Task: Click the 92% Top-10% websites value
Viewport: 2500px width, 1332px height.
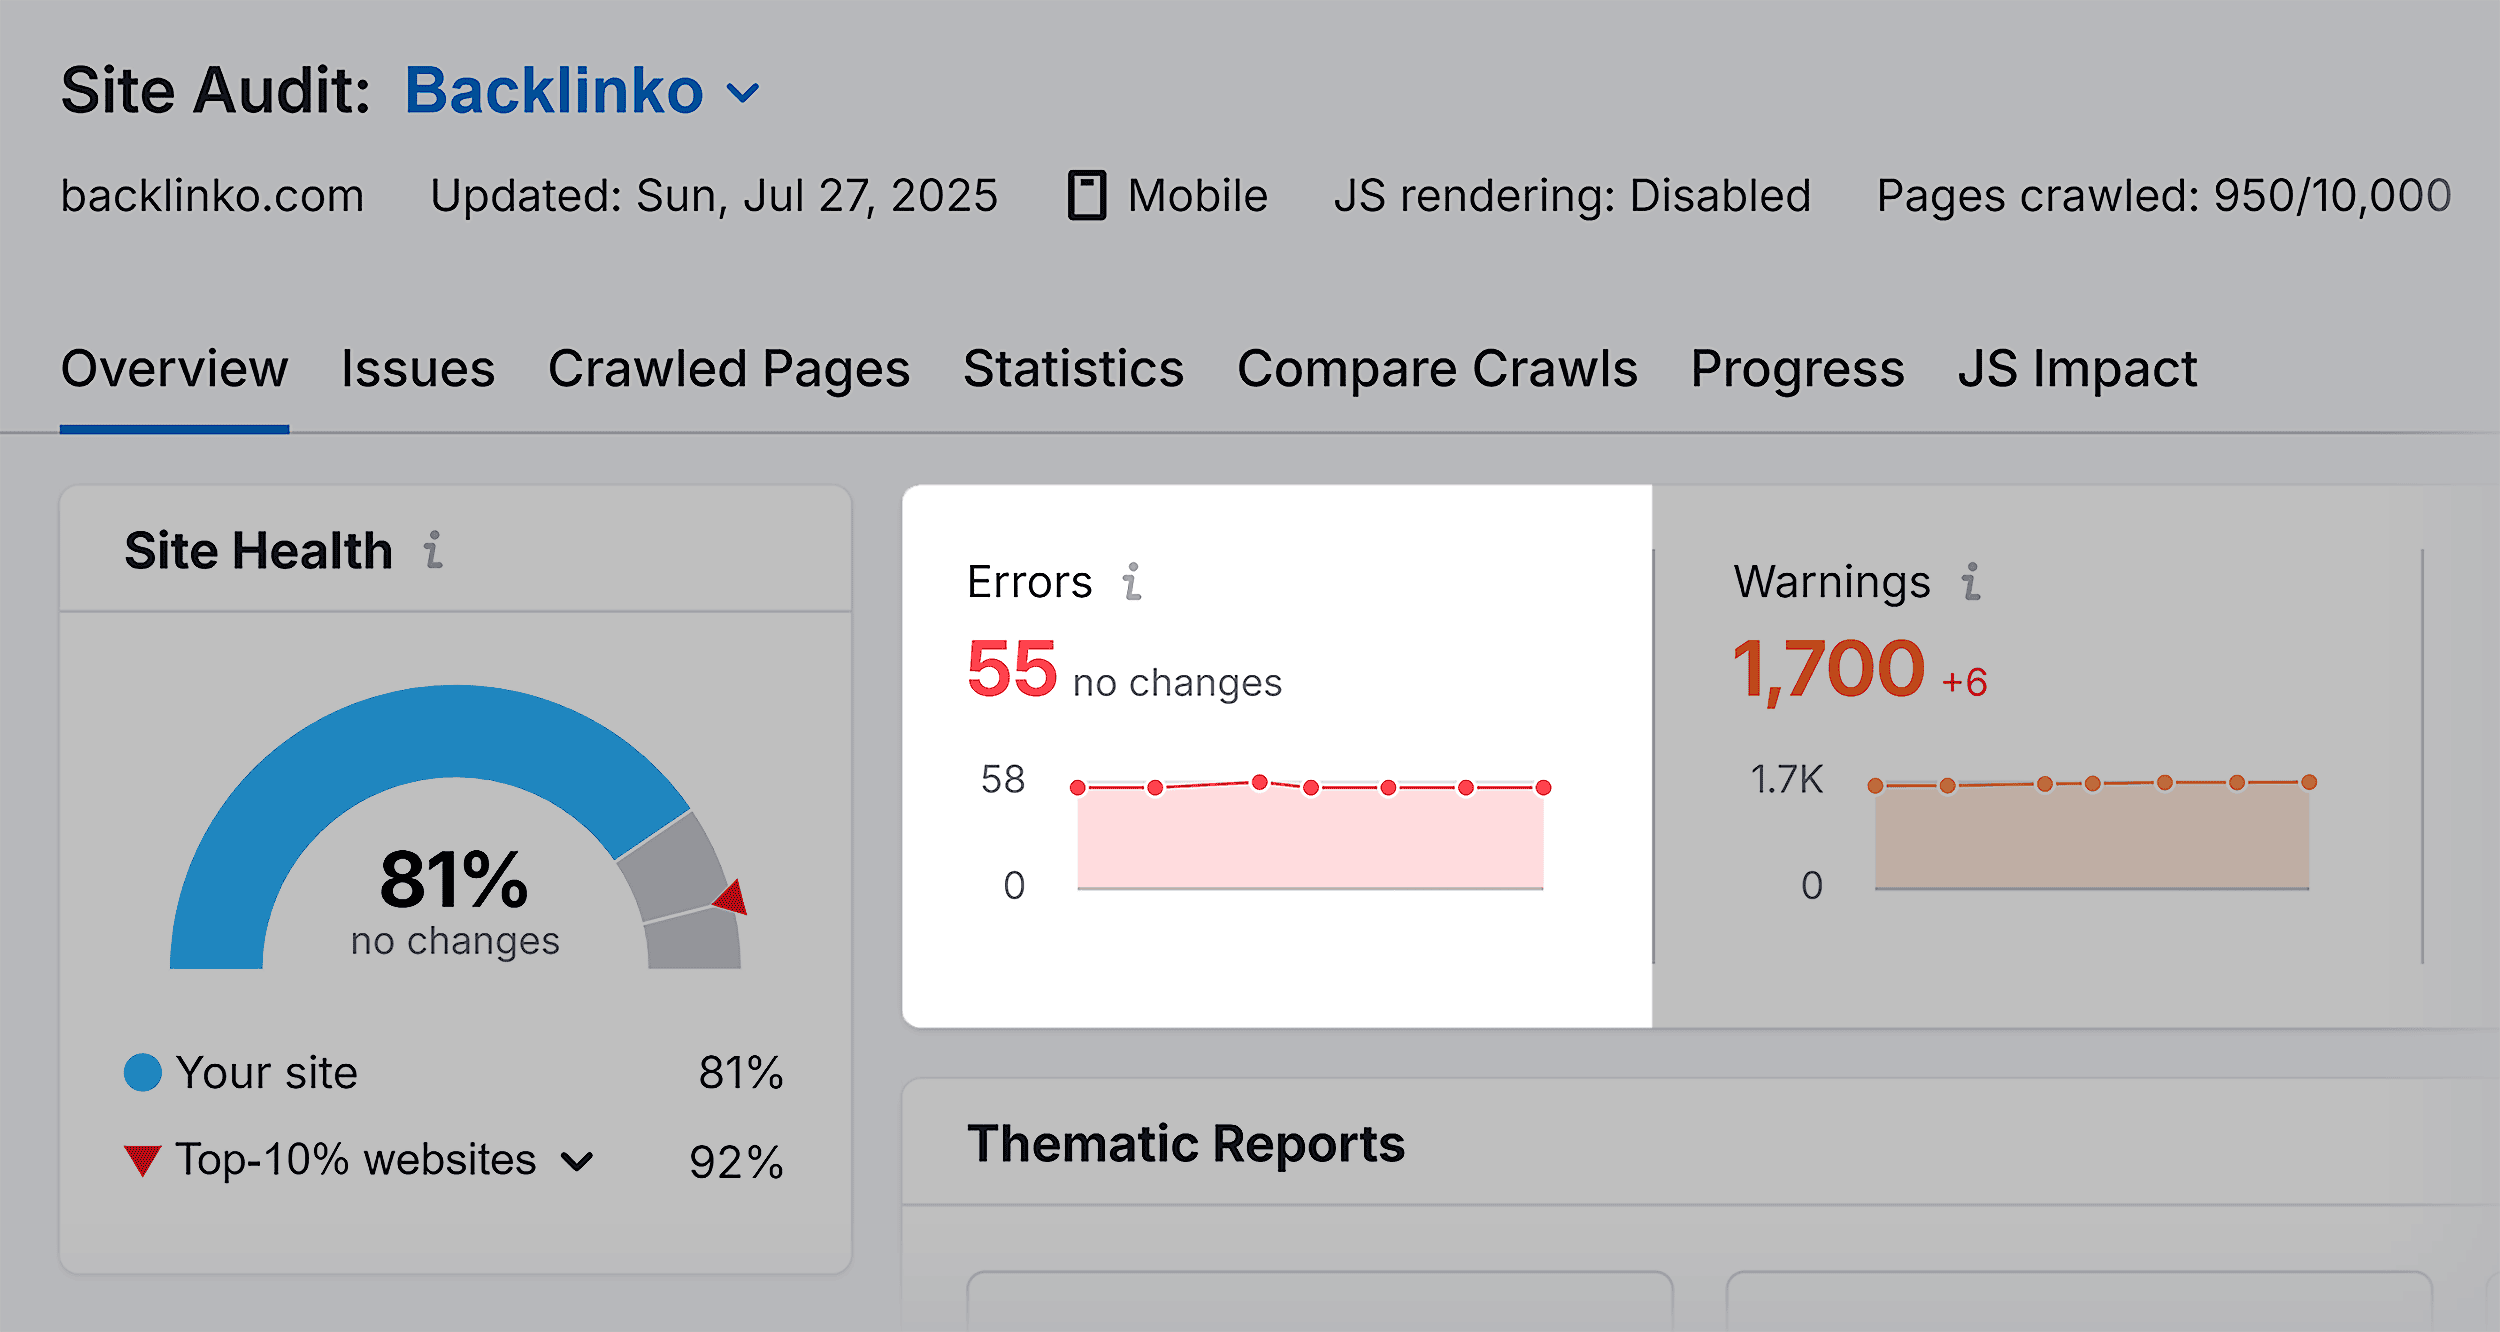Action: (736, 1162)
